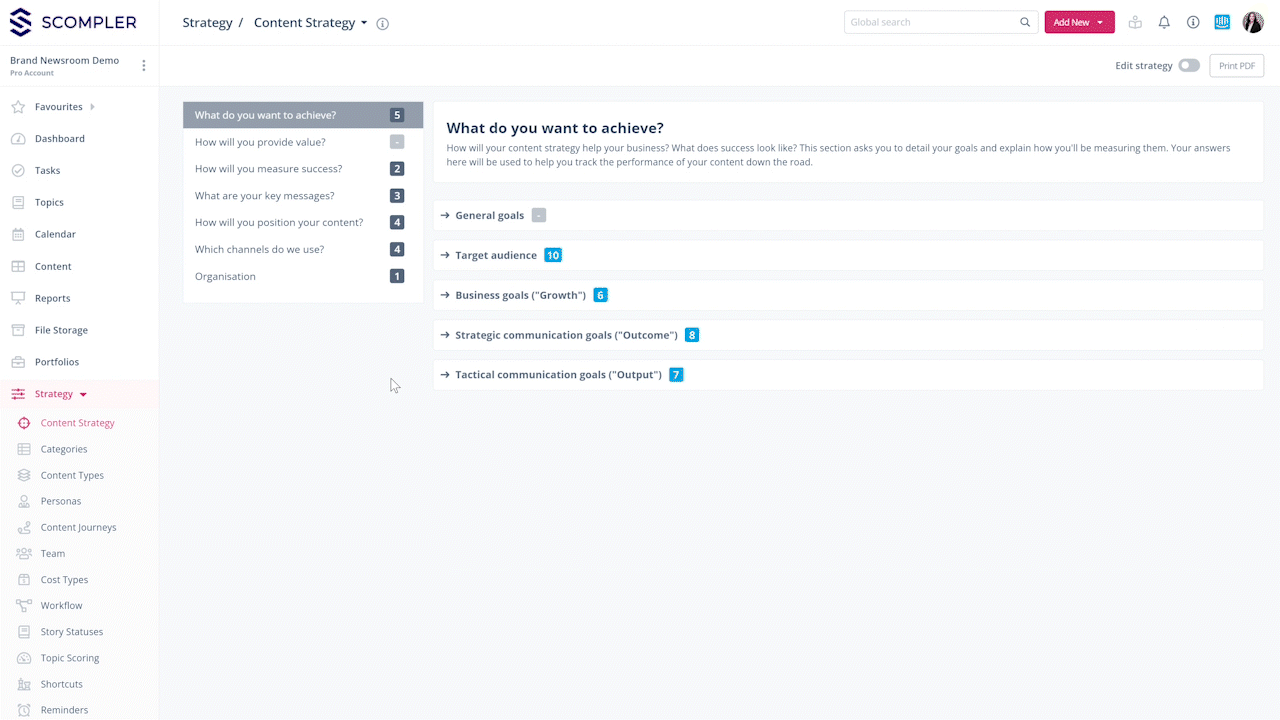Click the Add New button
1280x720 pixels.
pyautogui.click(x=1078, y=22)
